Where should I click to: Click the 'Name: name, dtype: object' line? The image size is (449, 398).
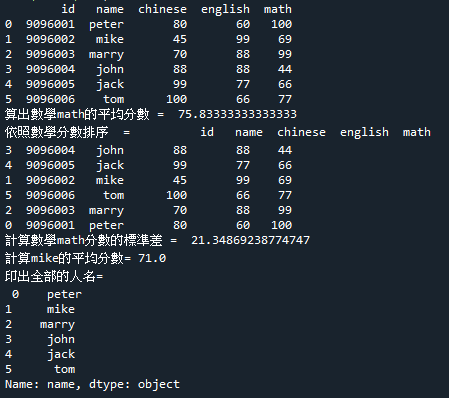pyautogui.click(x=92, y=384)
